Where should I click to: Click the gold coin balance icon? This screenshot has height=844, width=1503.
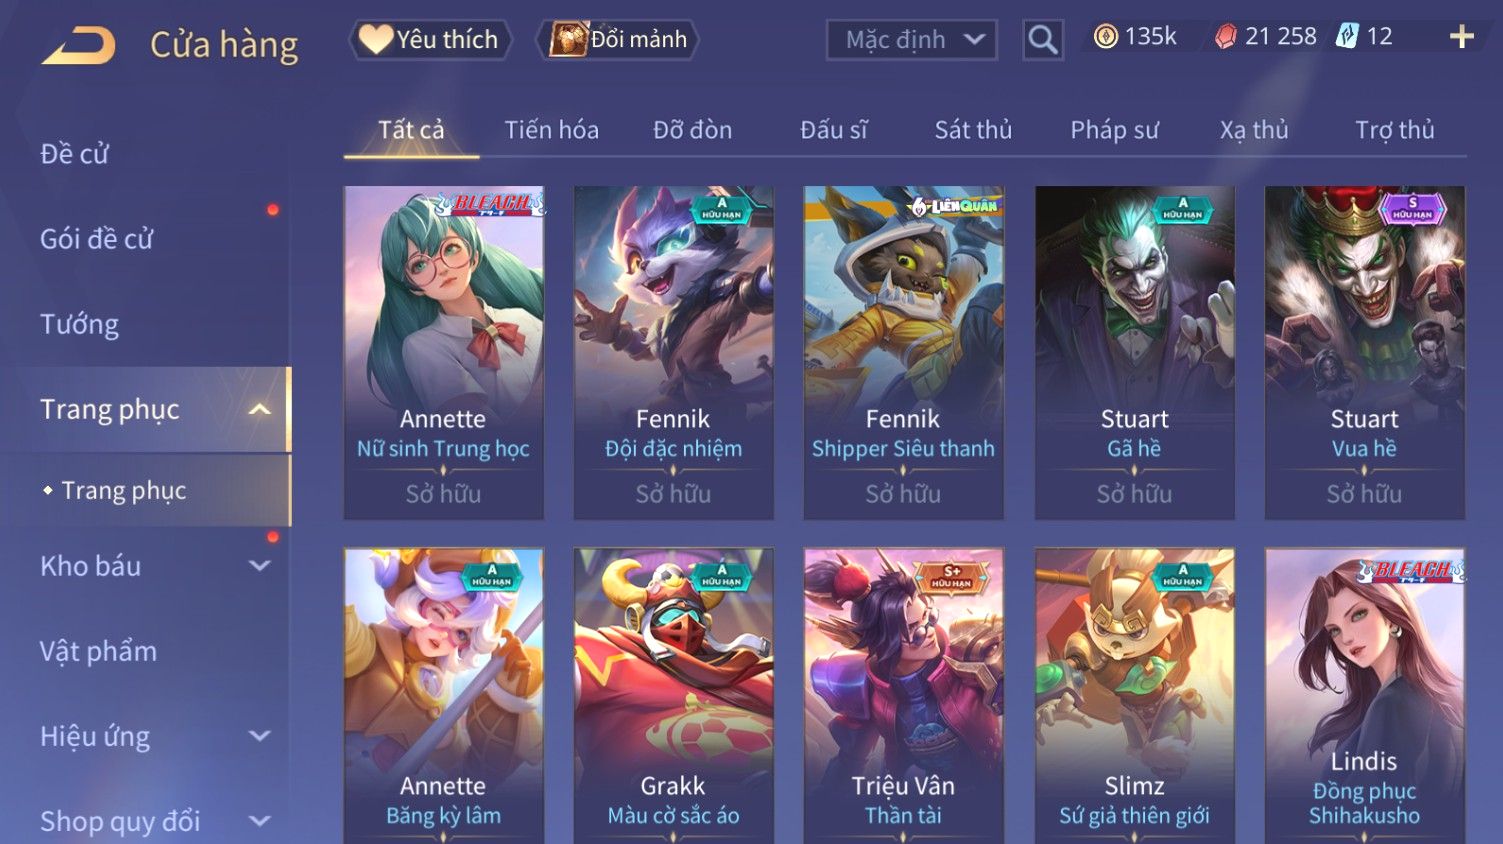pyautogui.click(x=1105, y=37)
